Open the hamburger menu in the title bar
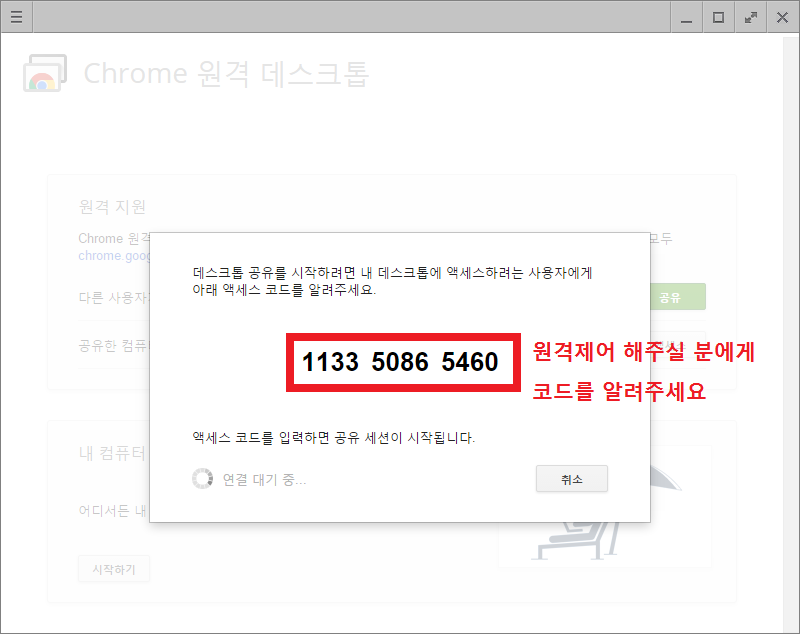Image resolution: width=800 pixels, height=634 pixels. (16, 17)
